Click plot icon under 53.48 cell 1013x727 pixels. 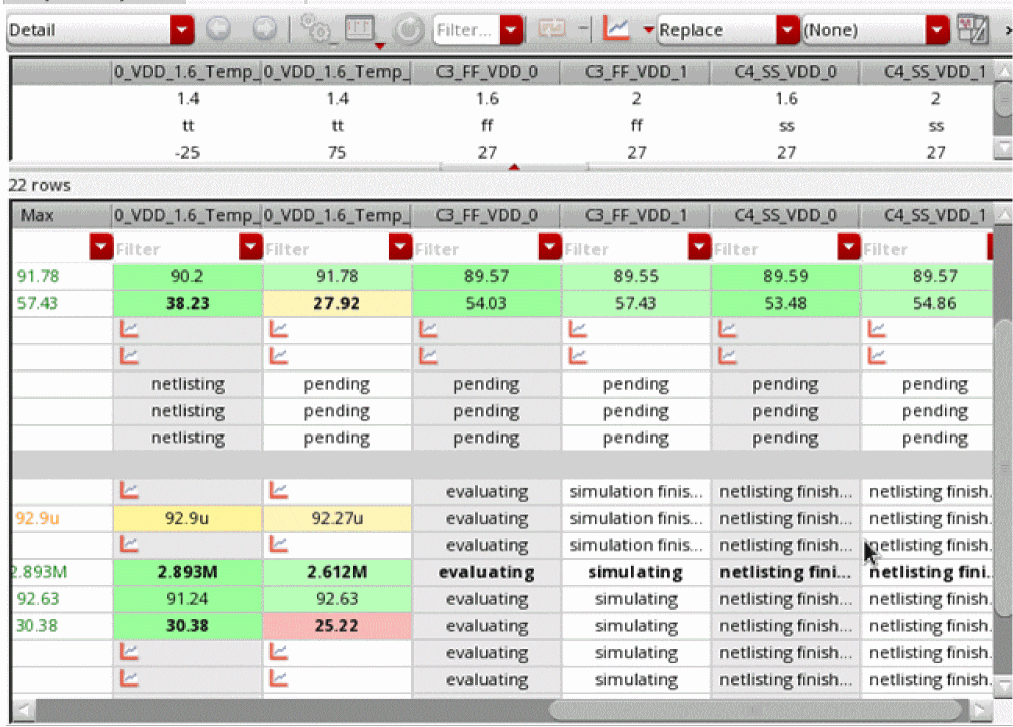click(x=727, y=330)
